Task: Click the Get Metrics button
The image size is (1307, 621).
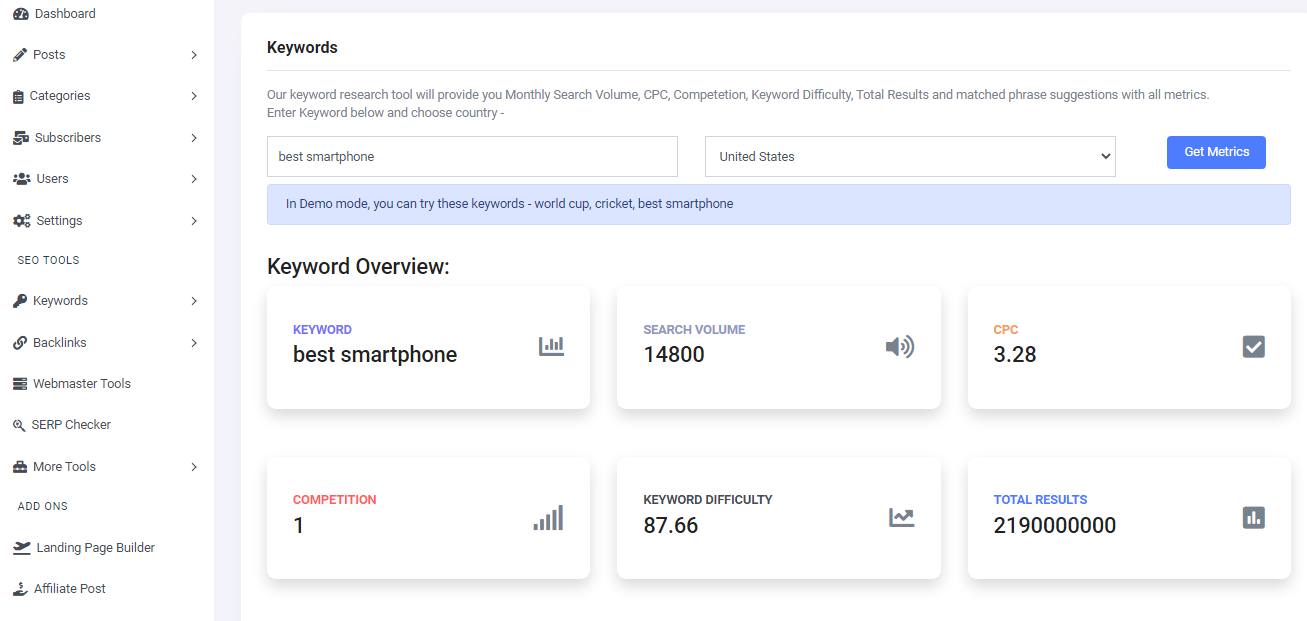Action: (1216, 152)
